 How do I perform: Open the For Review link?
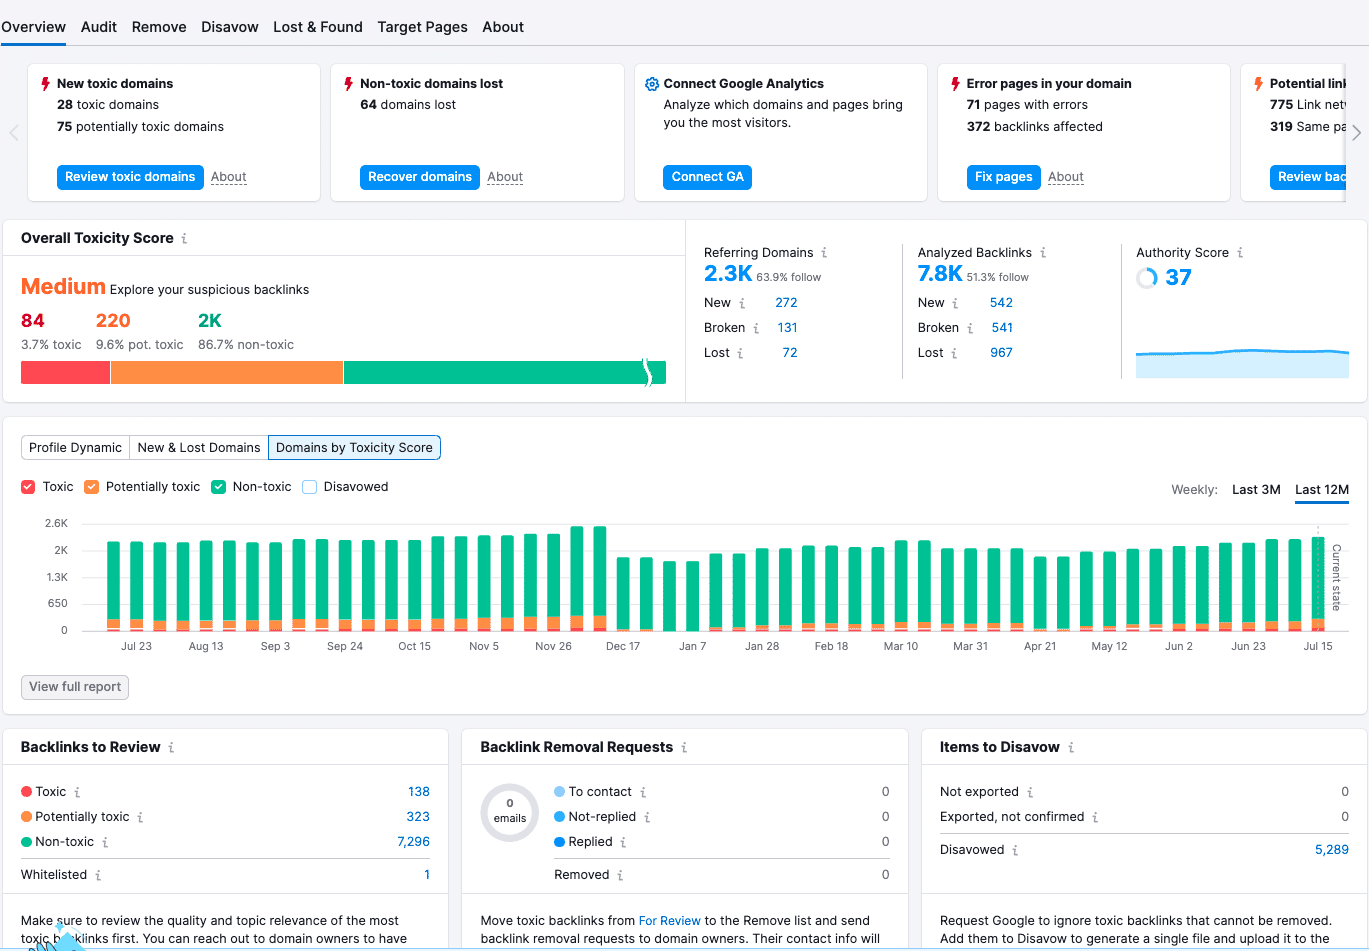669,921
